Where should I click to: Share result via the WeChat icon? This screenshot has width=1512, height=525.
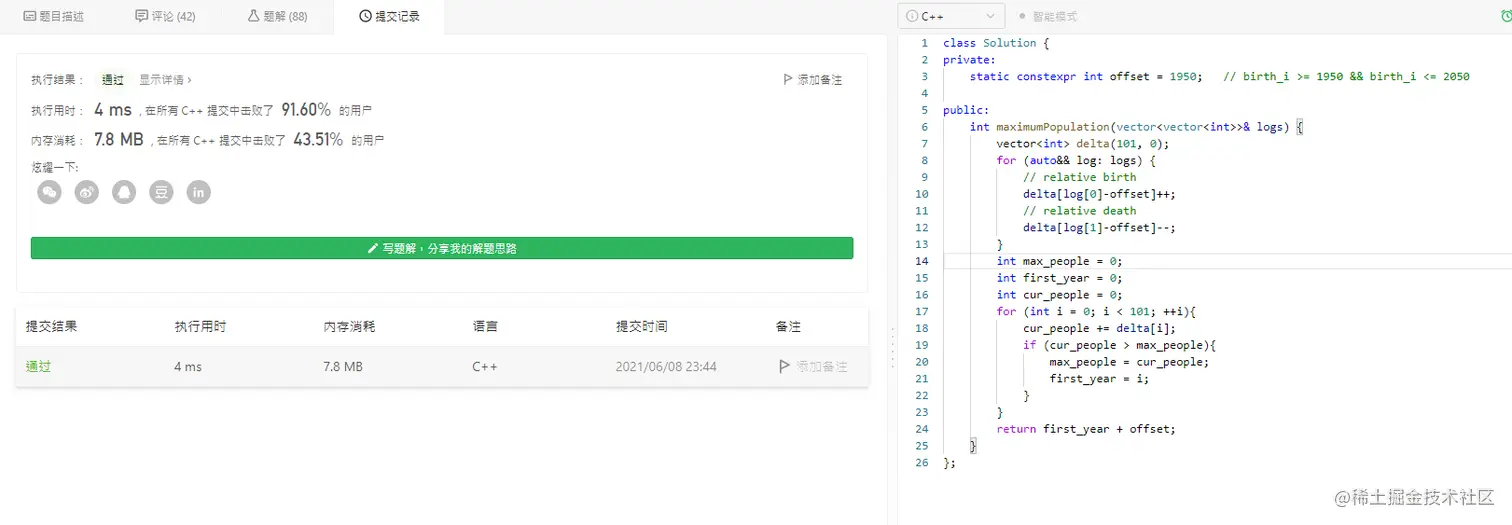[49, 192]
